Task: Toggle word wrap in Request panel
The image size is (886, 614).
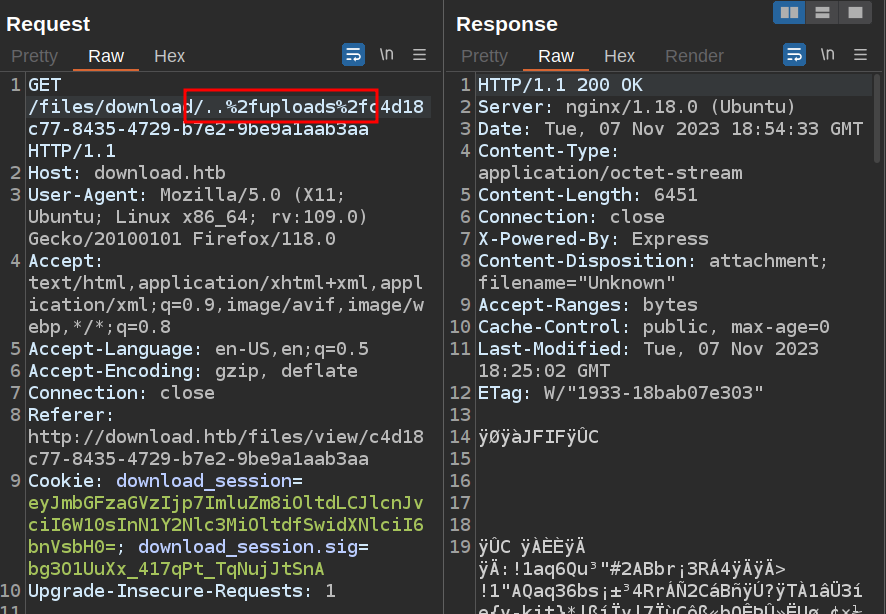Action: (x=354, y=55)
